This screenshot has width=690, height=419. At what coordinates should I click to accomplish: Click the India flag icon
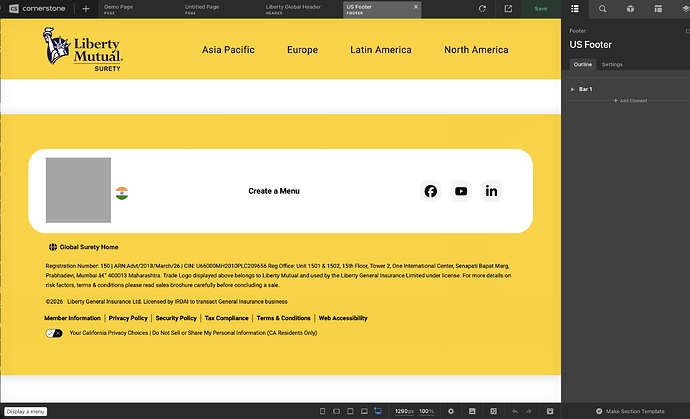(122, 193)
